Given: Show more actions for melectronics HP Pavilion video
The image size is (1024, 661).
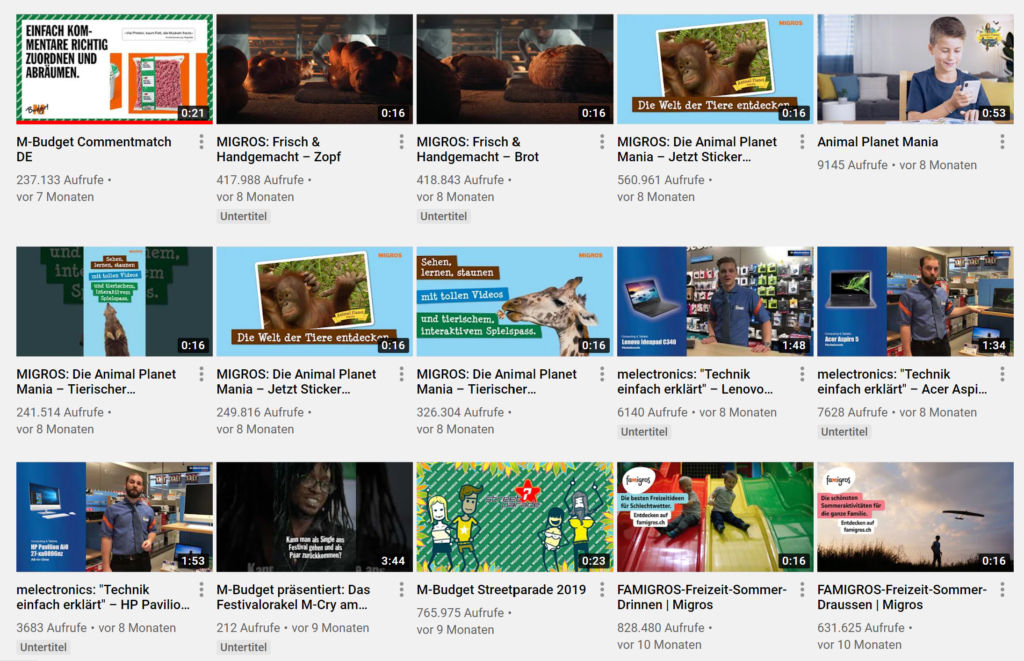Looking at the screenshot, I should (202, 590).
